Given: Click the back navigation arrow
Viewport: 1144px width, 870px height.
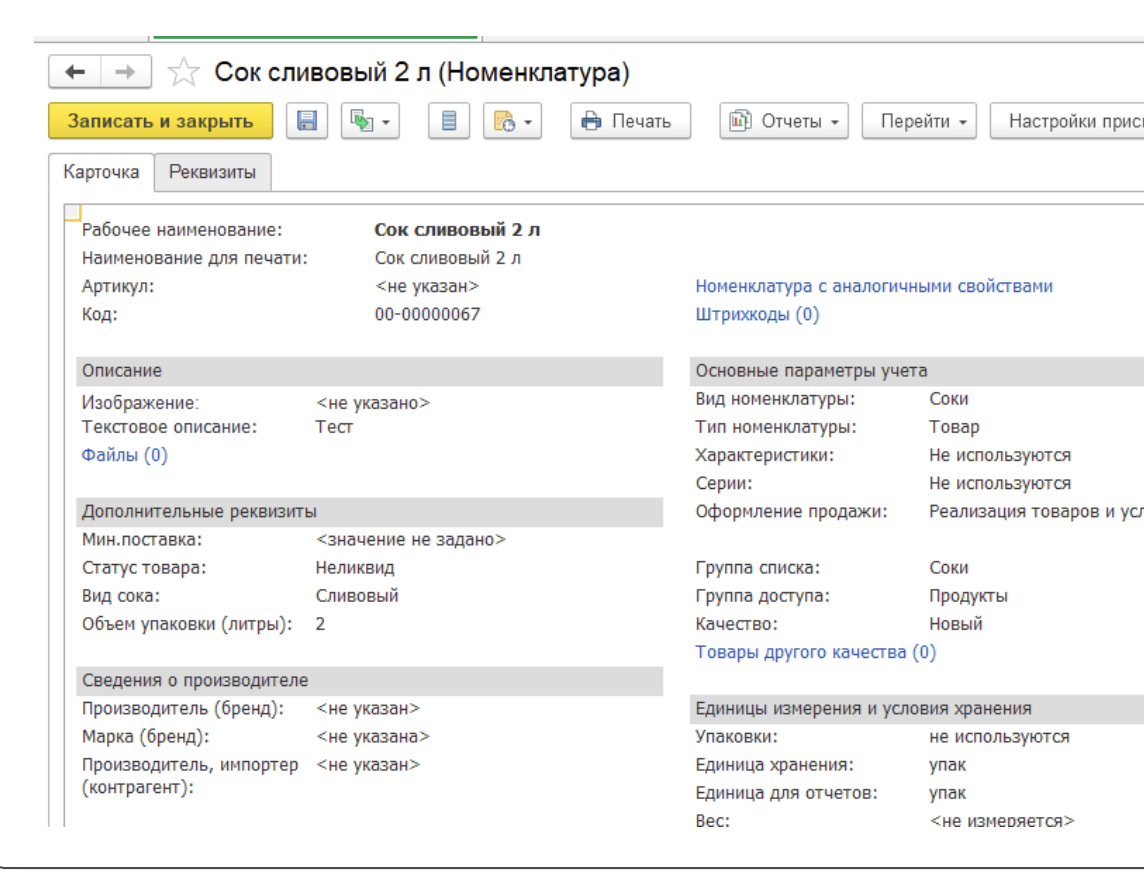Looking at the screenshot, I should (76, 73).
